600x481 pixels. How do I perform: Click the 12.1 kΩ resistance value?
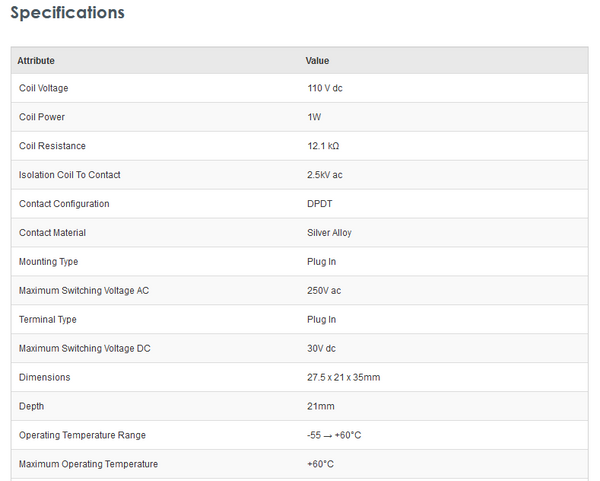point(325,146)
